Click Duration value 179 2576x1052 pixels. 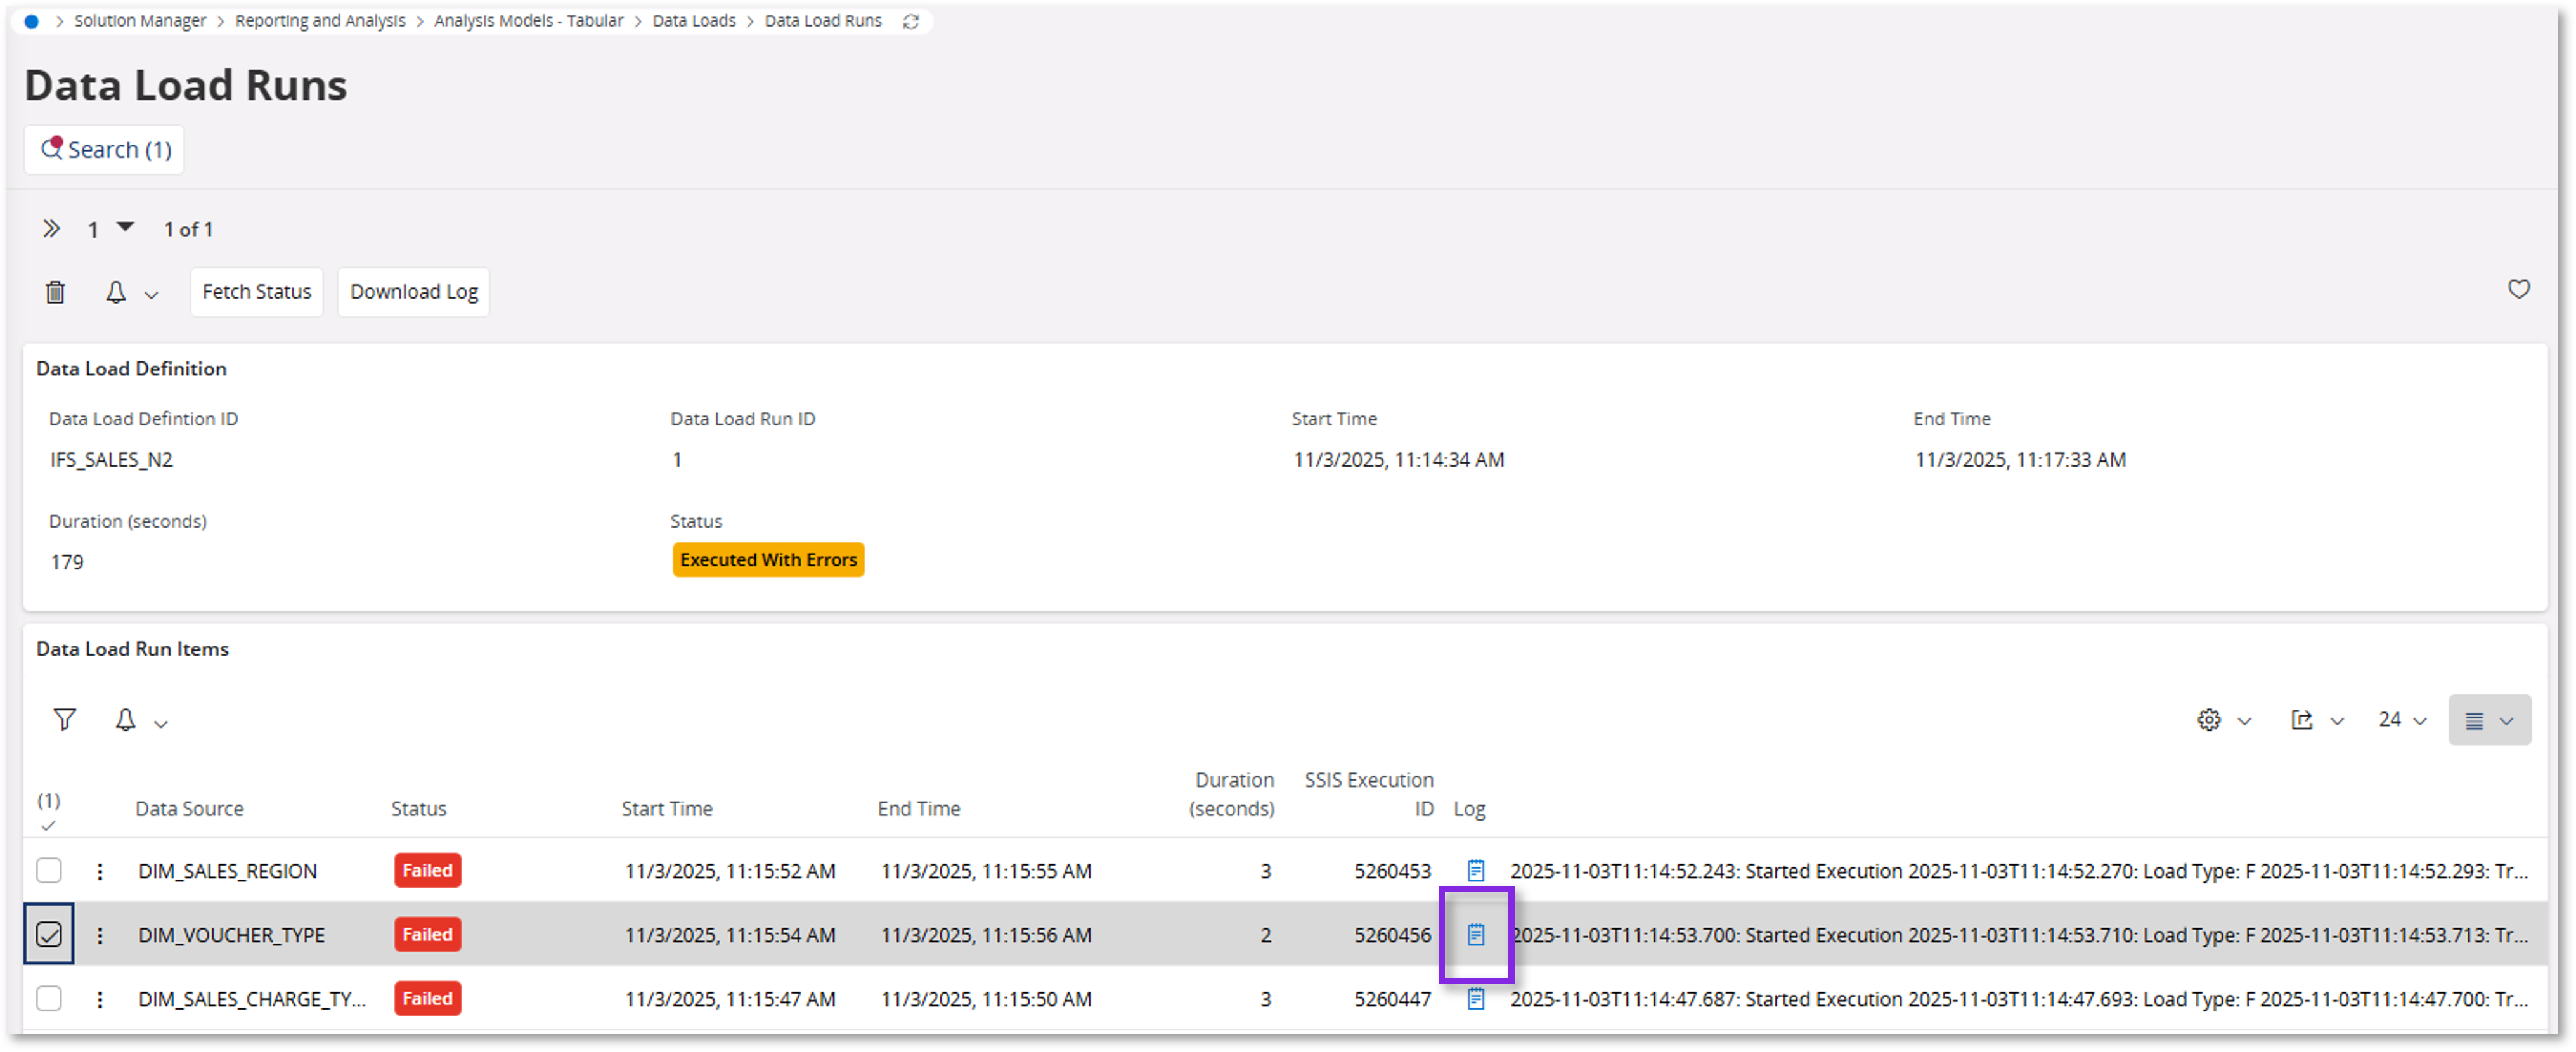(x=67, y=563)
